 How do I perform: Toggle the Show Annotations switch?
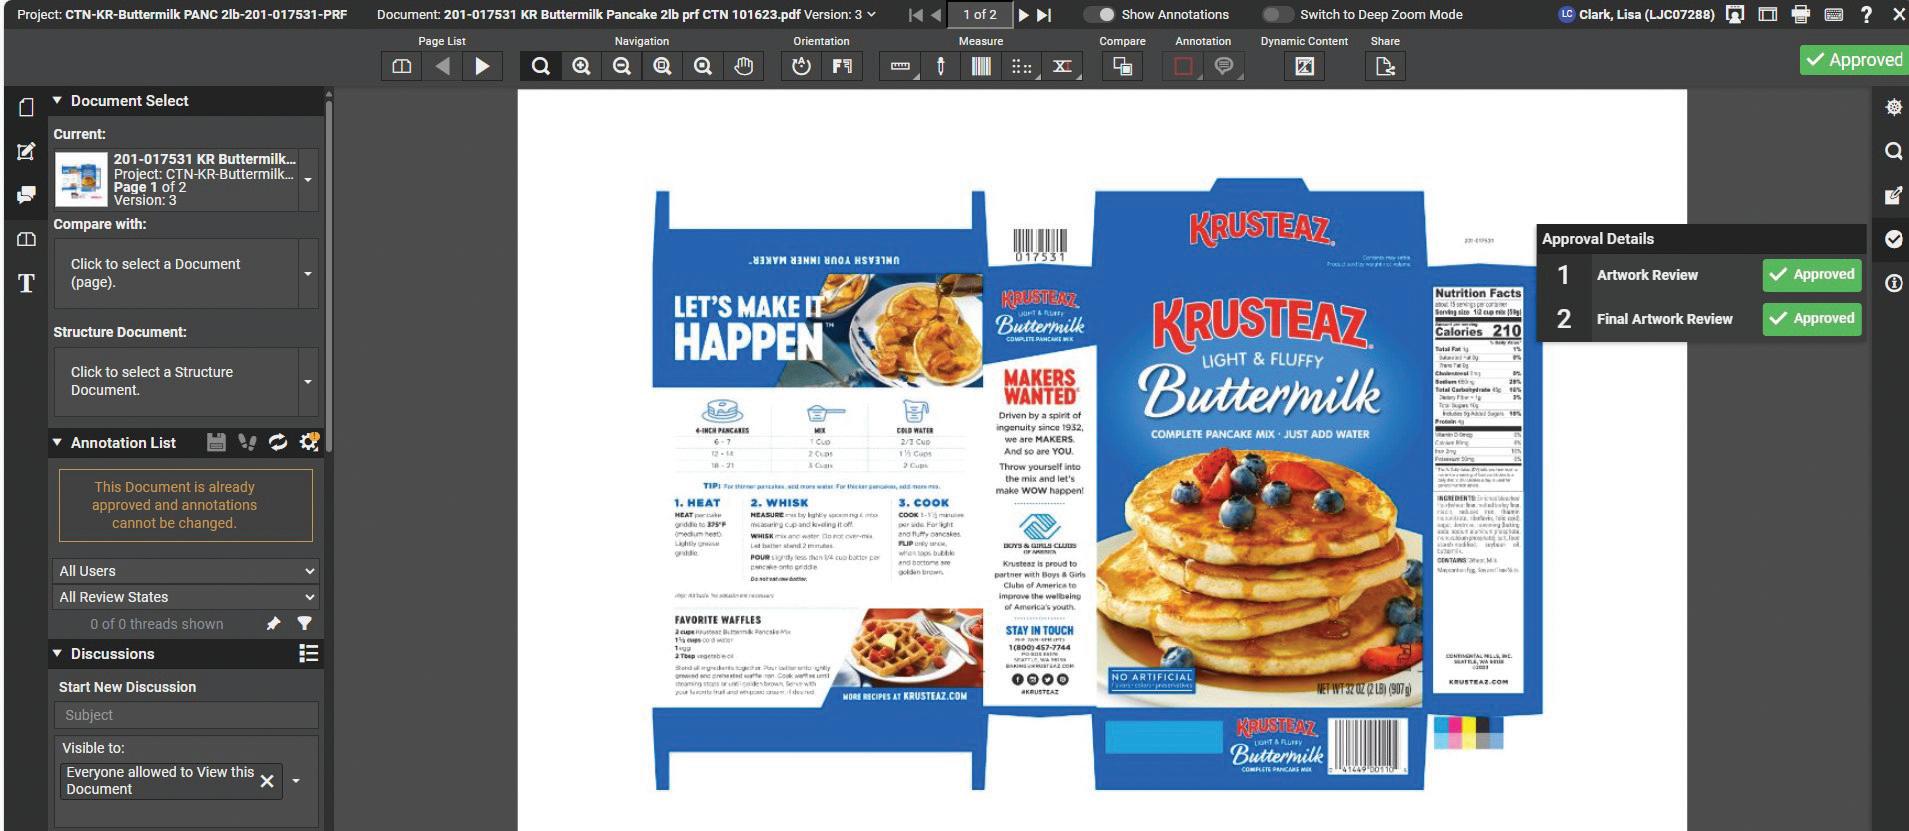tap(1100, 15)
